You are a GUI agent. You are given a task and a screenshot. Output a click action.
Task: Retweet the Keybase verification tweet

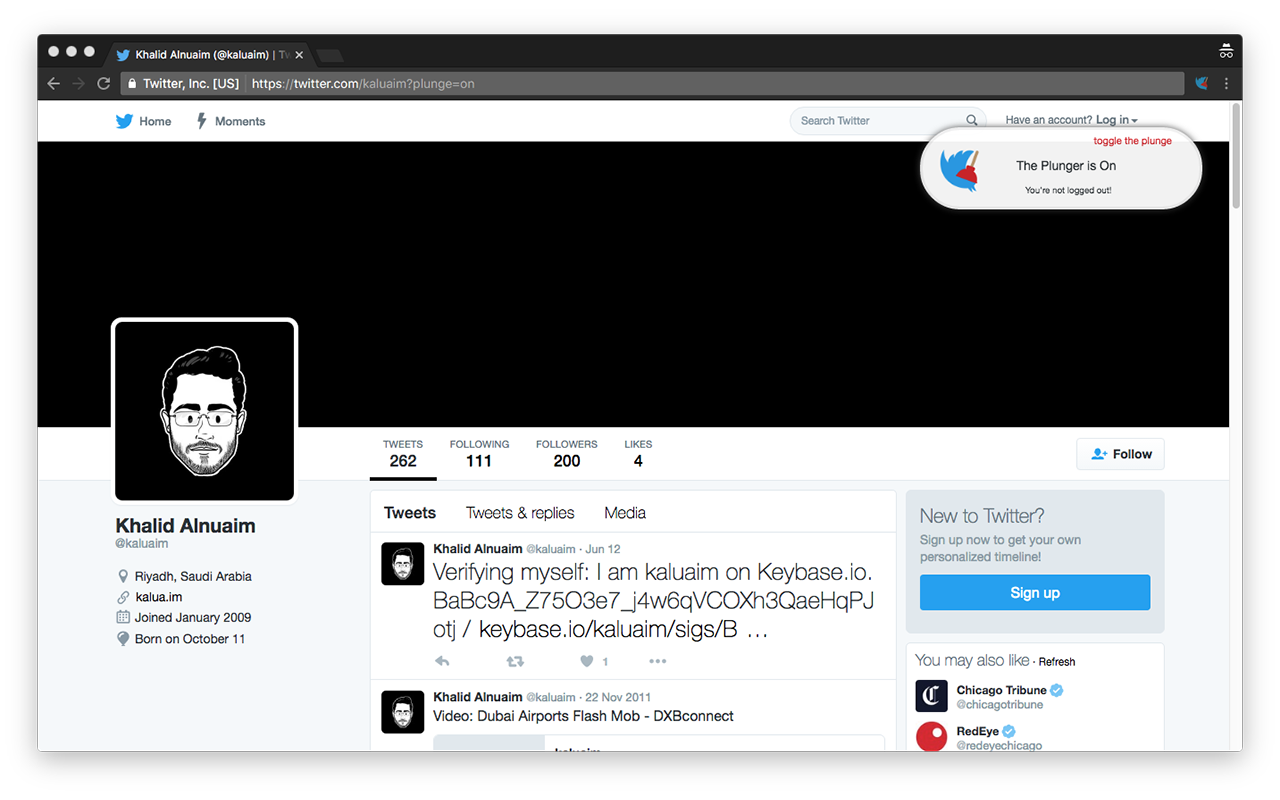515,661
